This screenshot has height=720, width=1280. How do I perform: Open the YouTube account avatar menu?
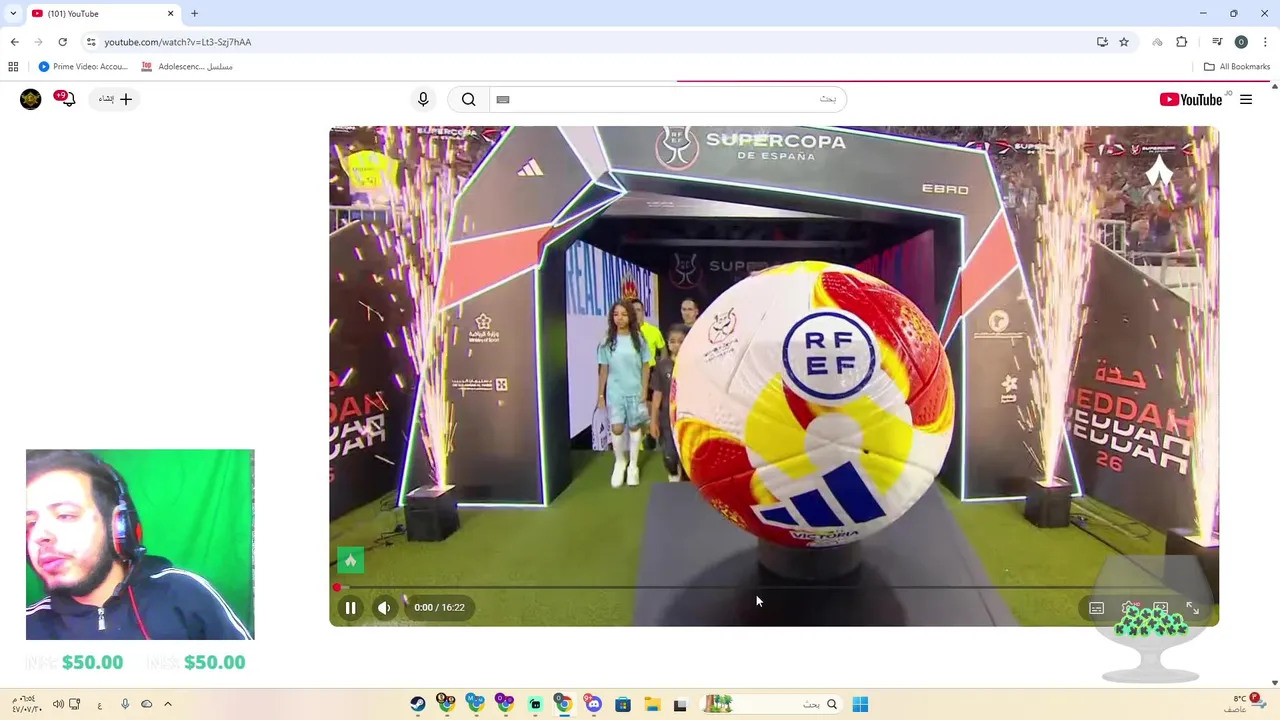coord(31,99)
